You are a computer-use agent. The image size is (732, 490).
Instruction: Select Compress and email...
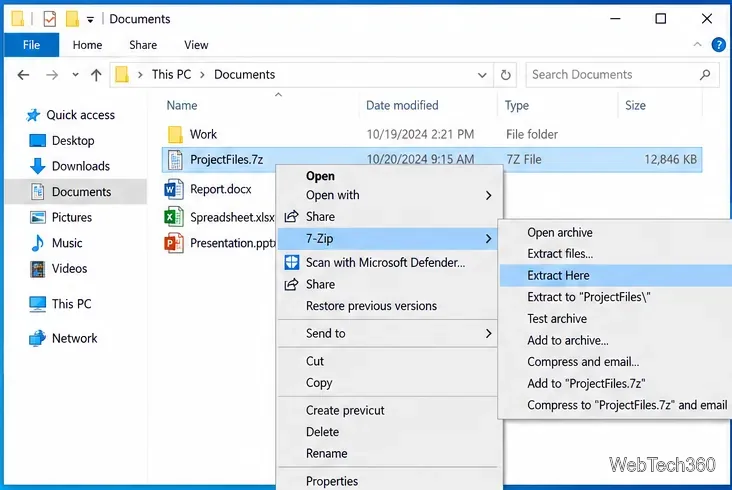583,362
